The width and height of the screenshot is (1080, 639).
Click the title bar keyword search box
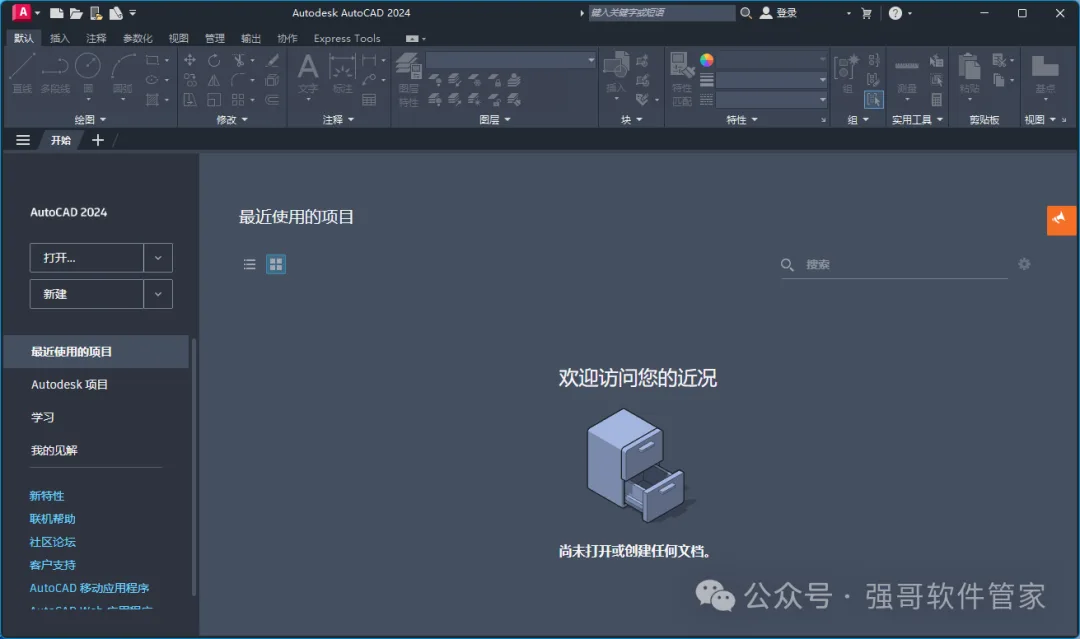coord(661,12)
